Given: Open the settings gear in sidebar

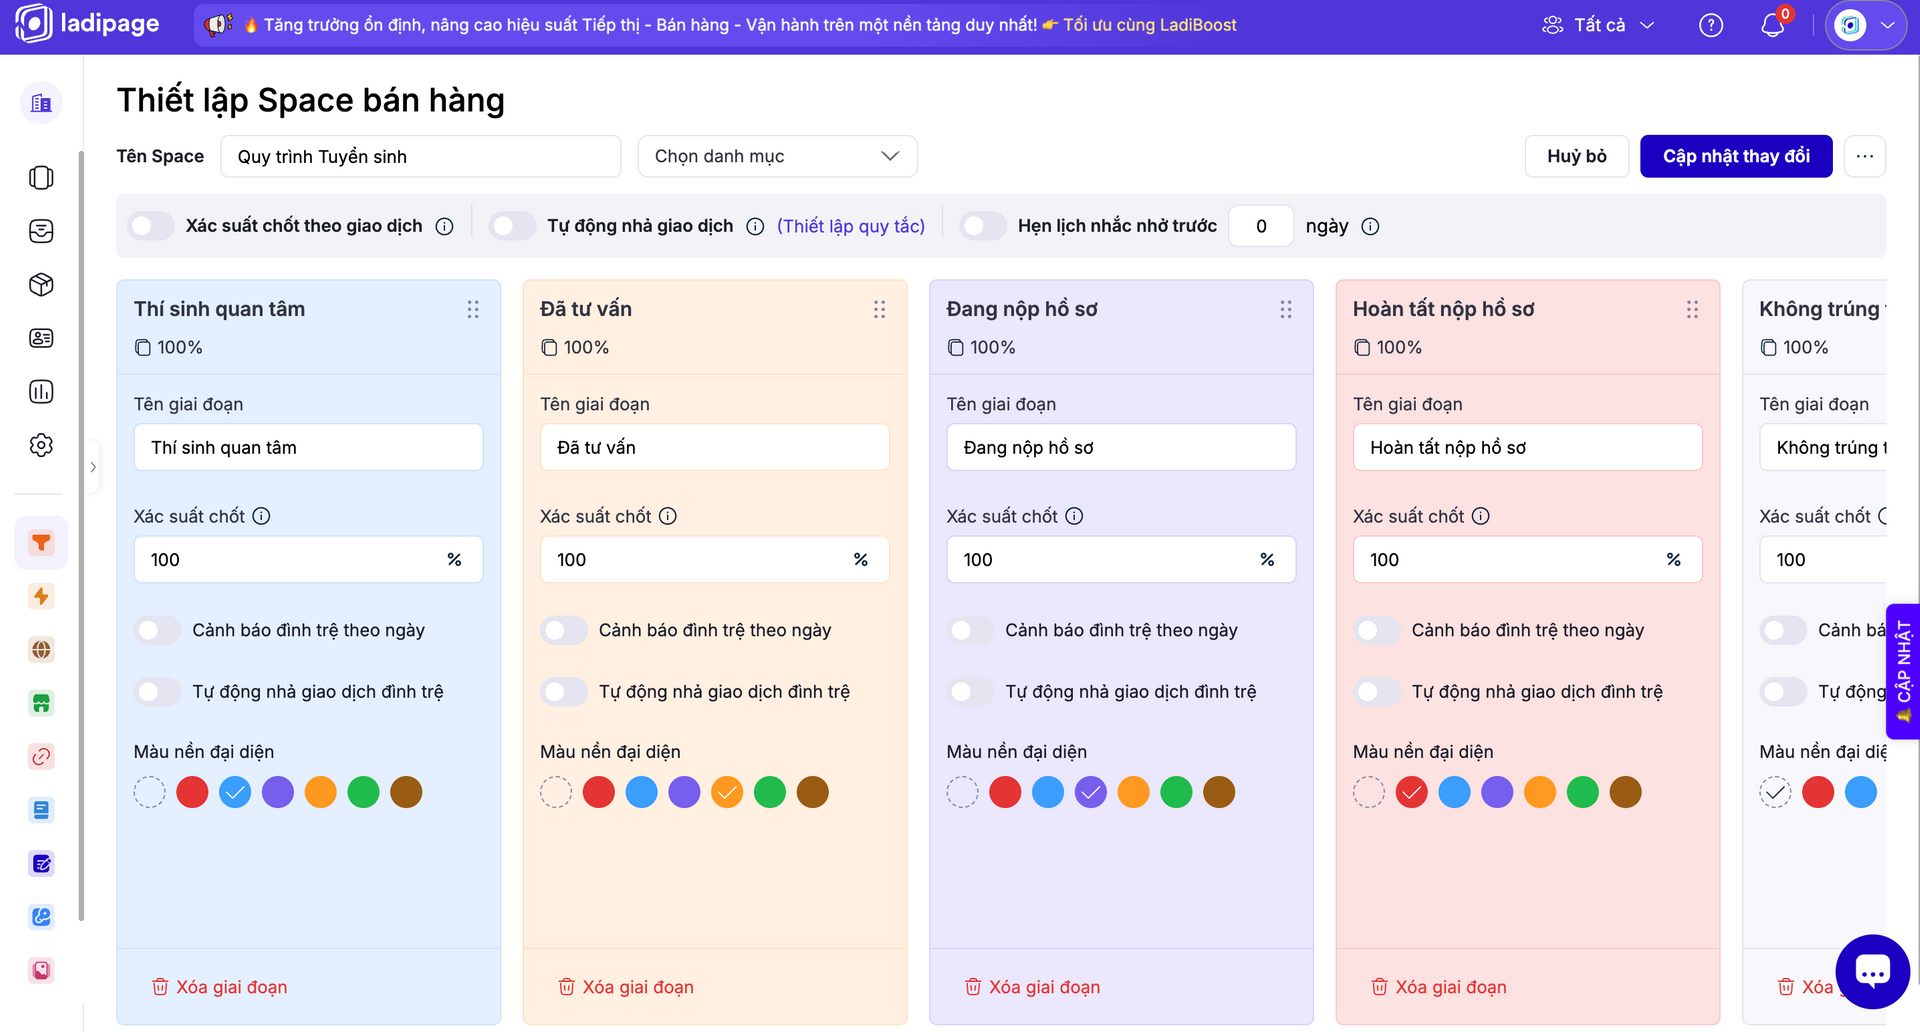Looking at the screenshot, I should click(41, 445).
